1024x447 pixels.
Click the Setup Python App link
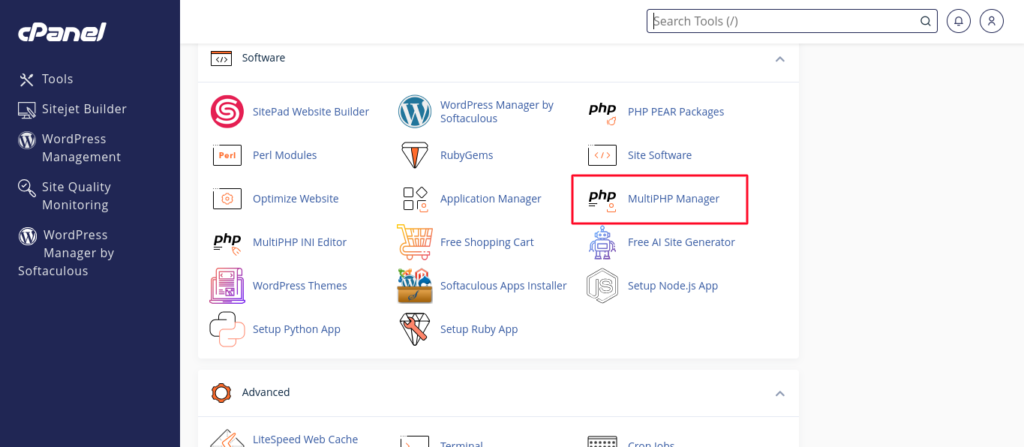pos(296,329)
